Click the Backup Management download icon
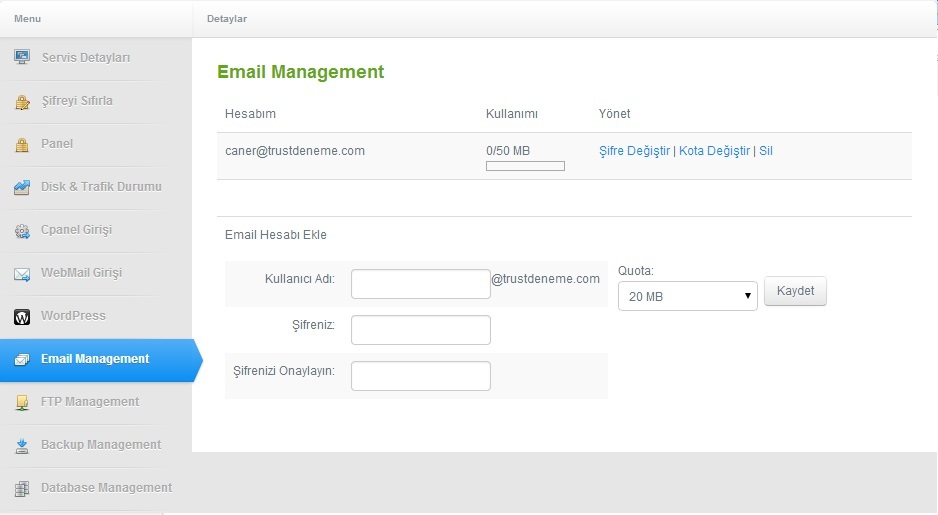 click(x=22, y=446)
